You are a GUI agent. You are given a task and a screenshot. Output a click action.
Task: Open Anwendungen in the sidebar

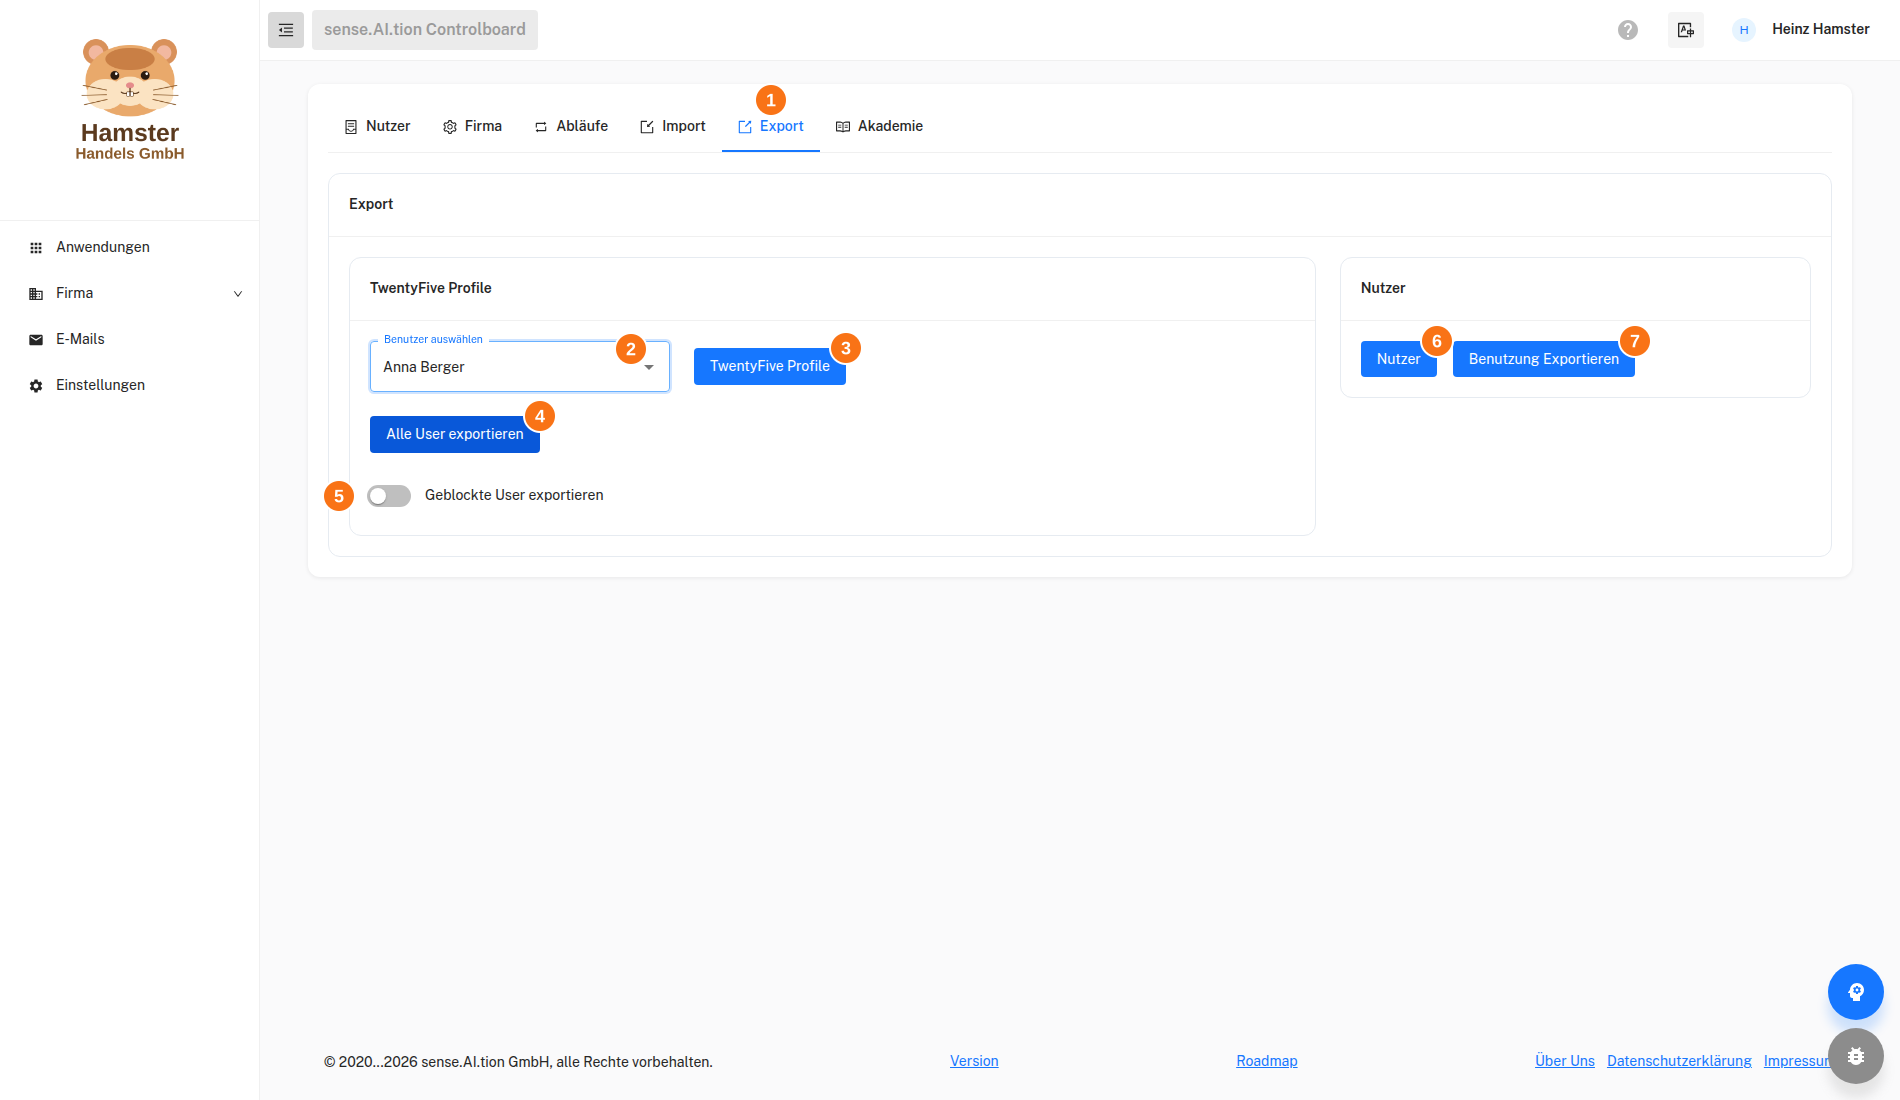point(130,247)
